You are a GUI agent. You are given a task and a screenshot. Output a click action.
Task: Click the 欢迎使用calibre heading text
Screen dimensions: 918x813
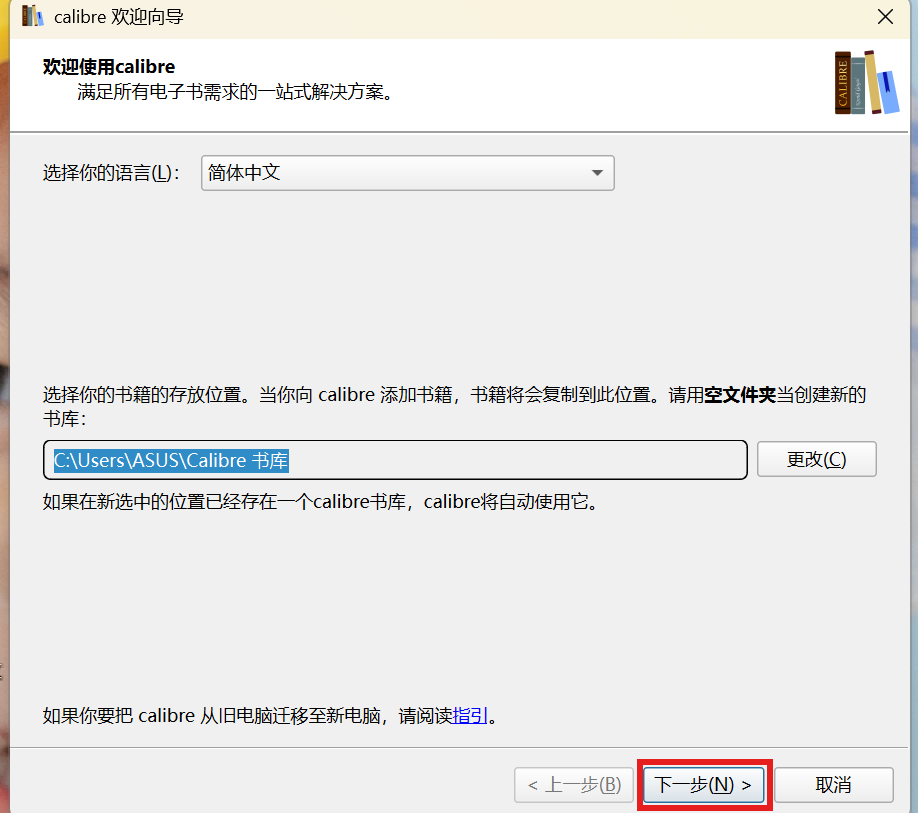click(x=109, y=67)
